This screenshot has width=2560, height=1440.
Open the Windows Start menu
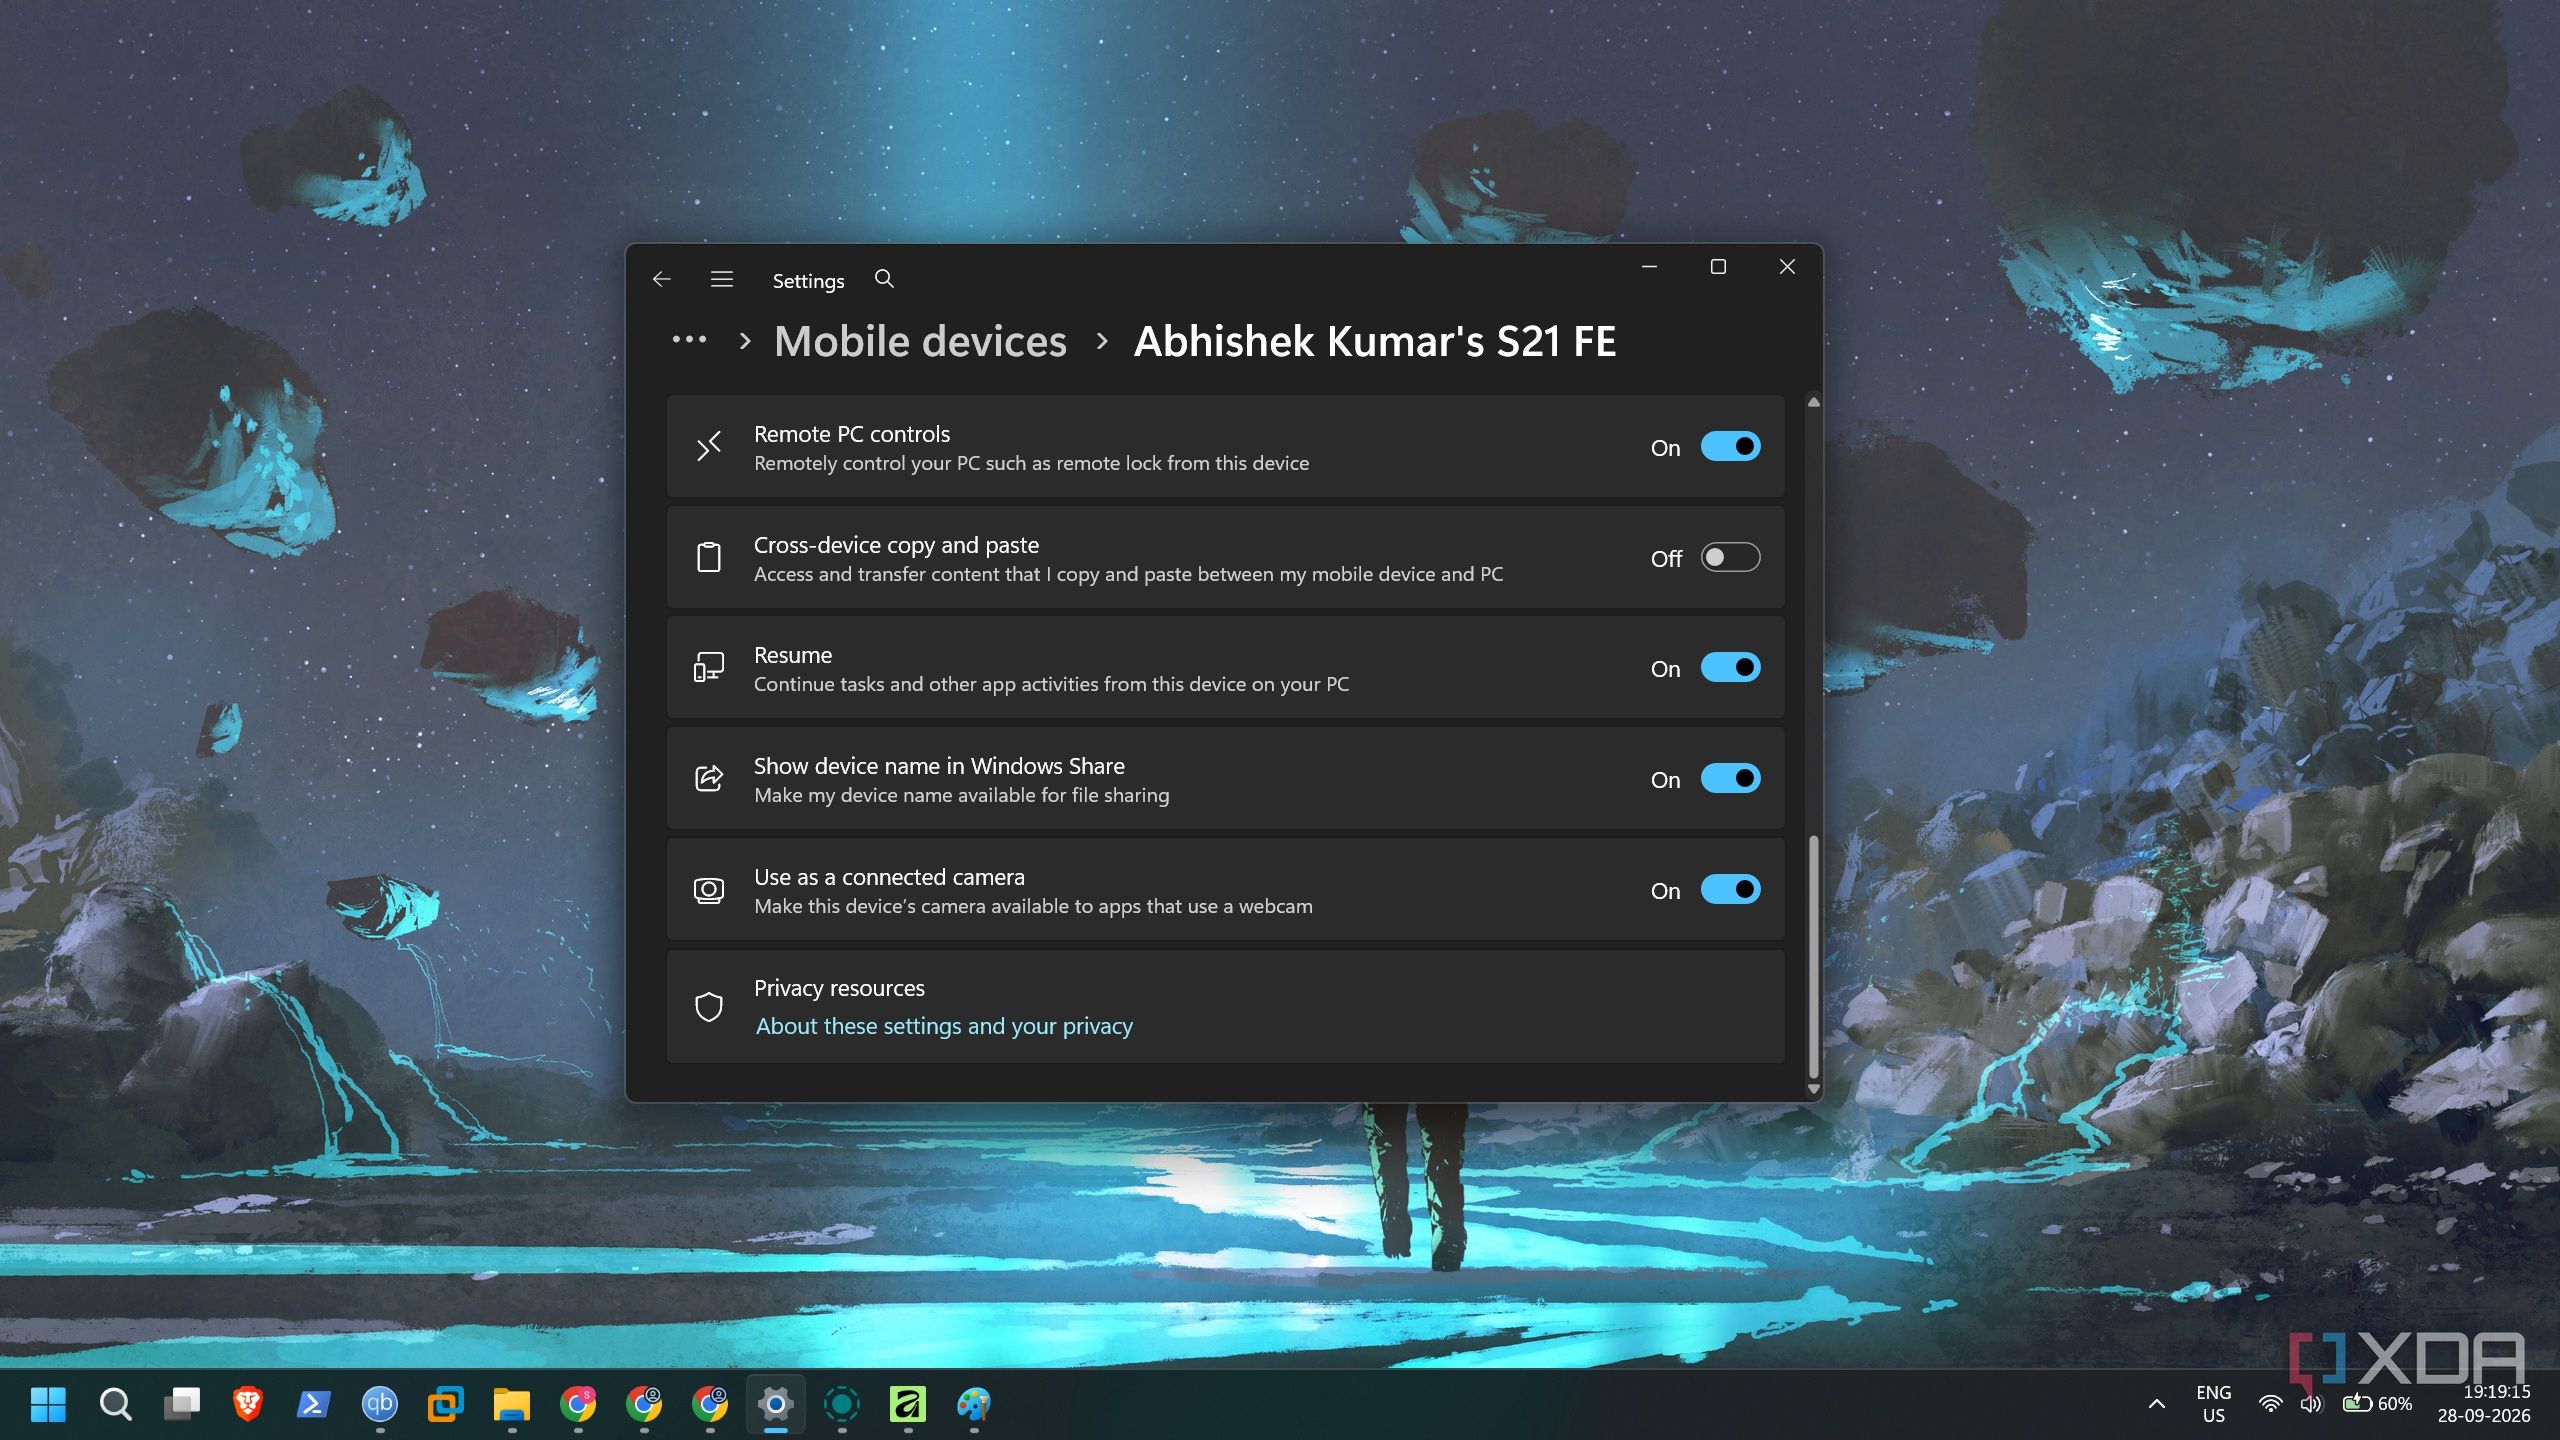point(48,1404)
